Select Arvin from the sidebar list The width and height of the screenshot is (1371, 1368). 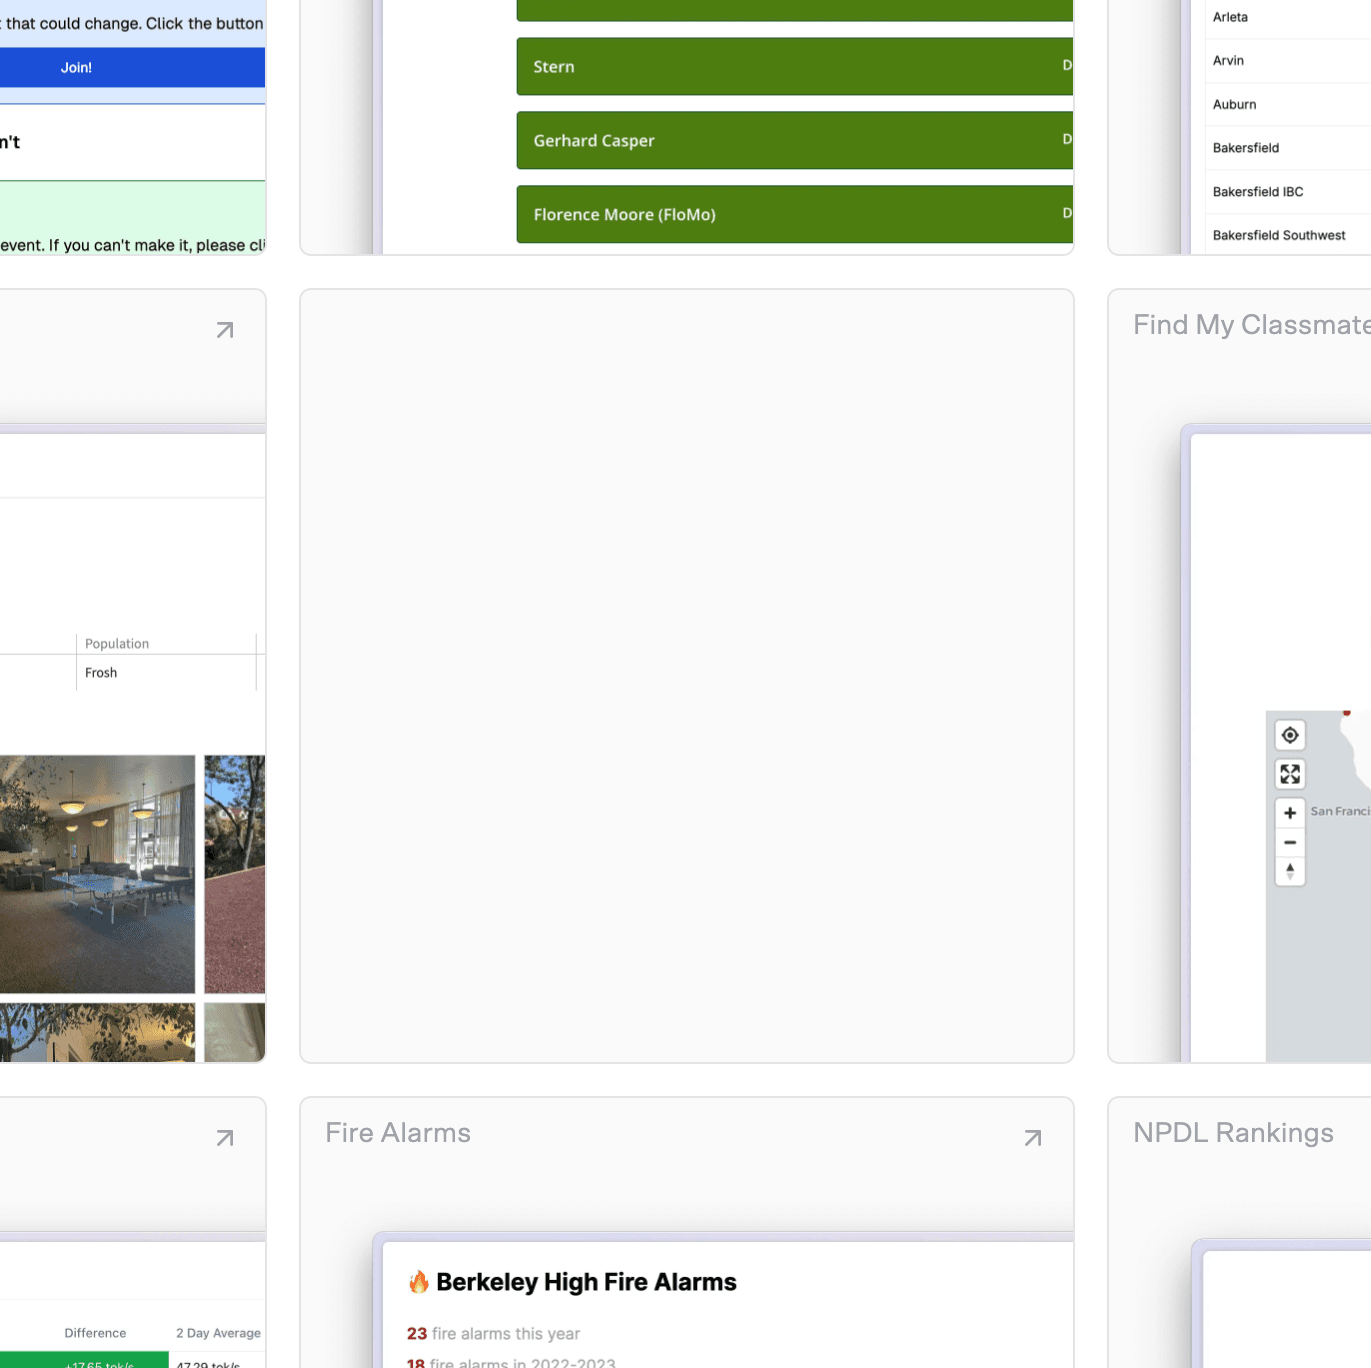[x=1228, y=61]
